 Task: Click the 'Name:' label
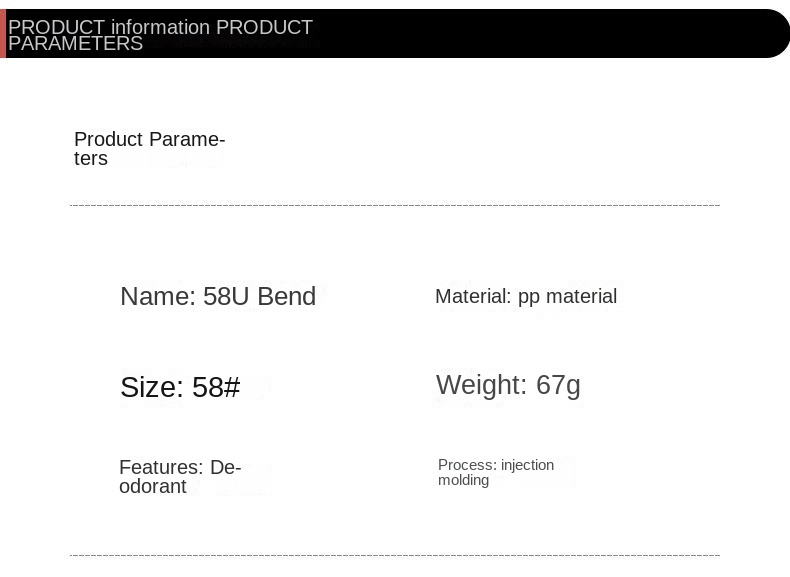coord(158,296)
